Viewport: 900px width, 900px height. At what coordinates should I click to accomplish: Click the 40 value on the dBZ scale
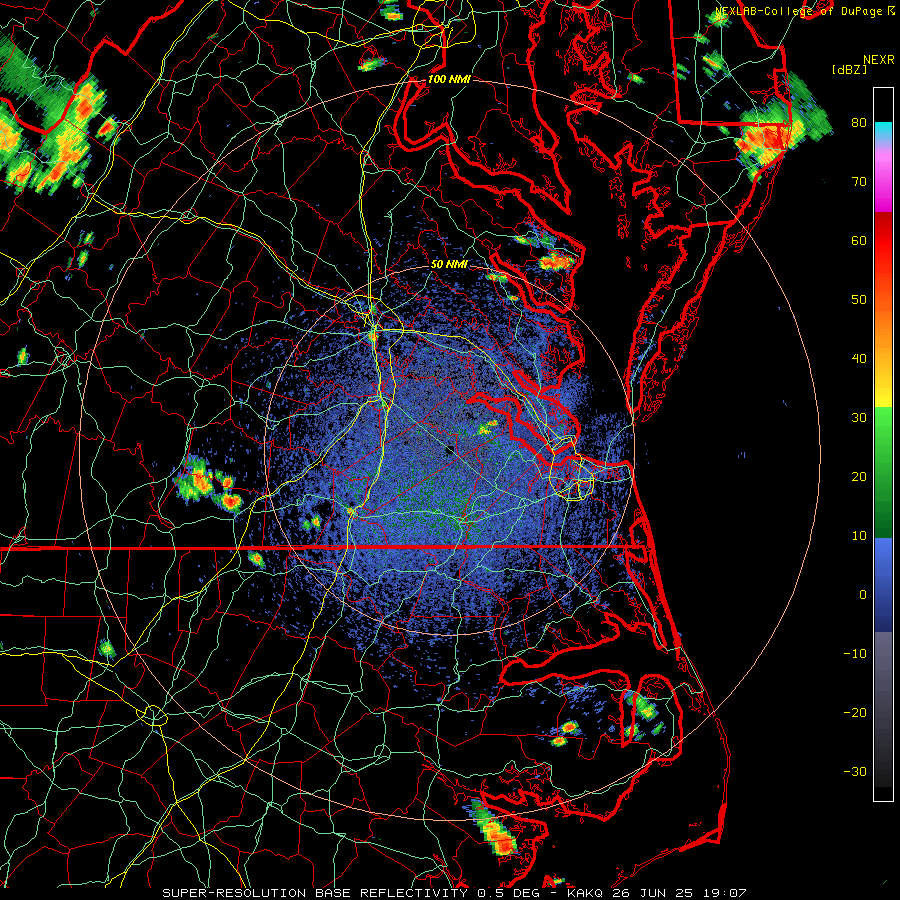coord(859,359)
